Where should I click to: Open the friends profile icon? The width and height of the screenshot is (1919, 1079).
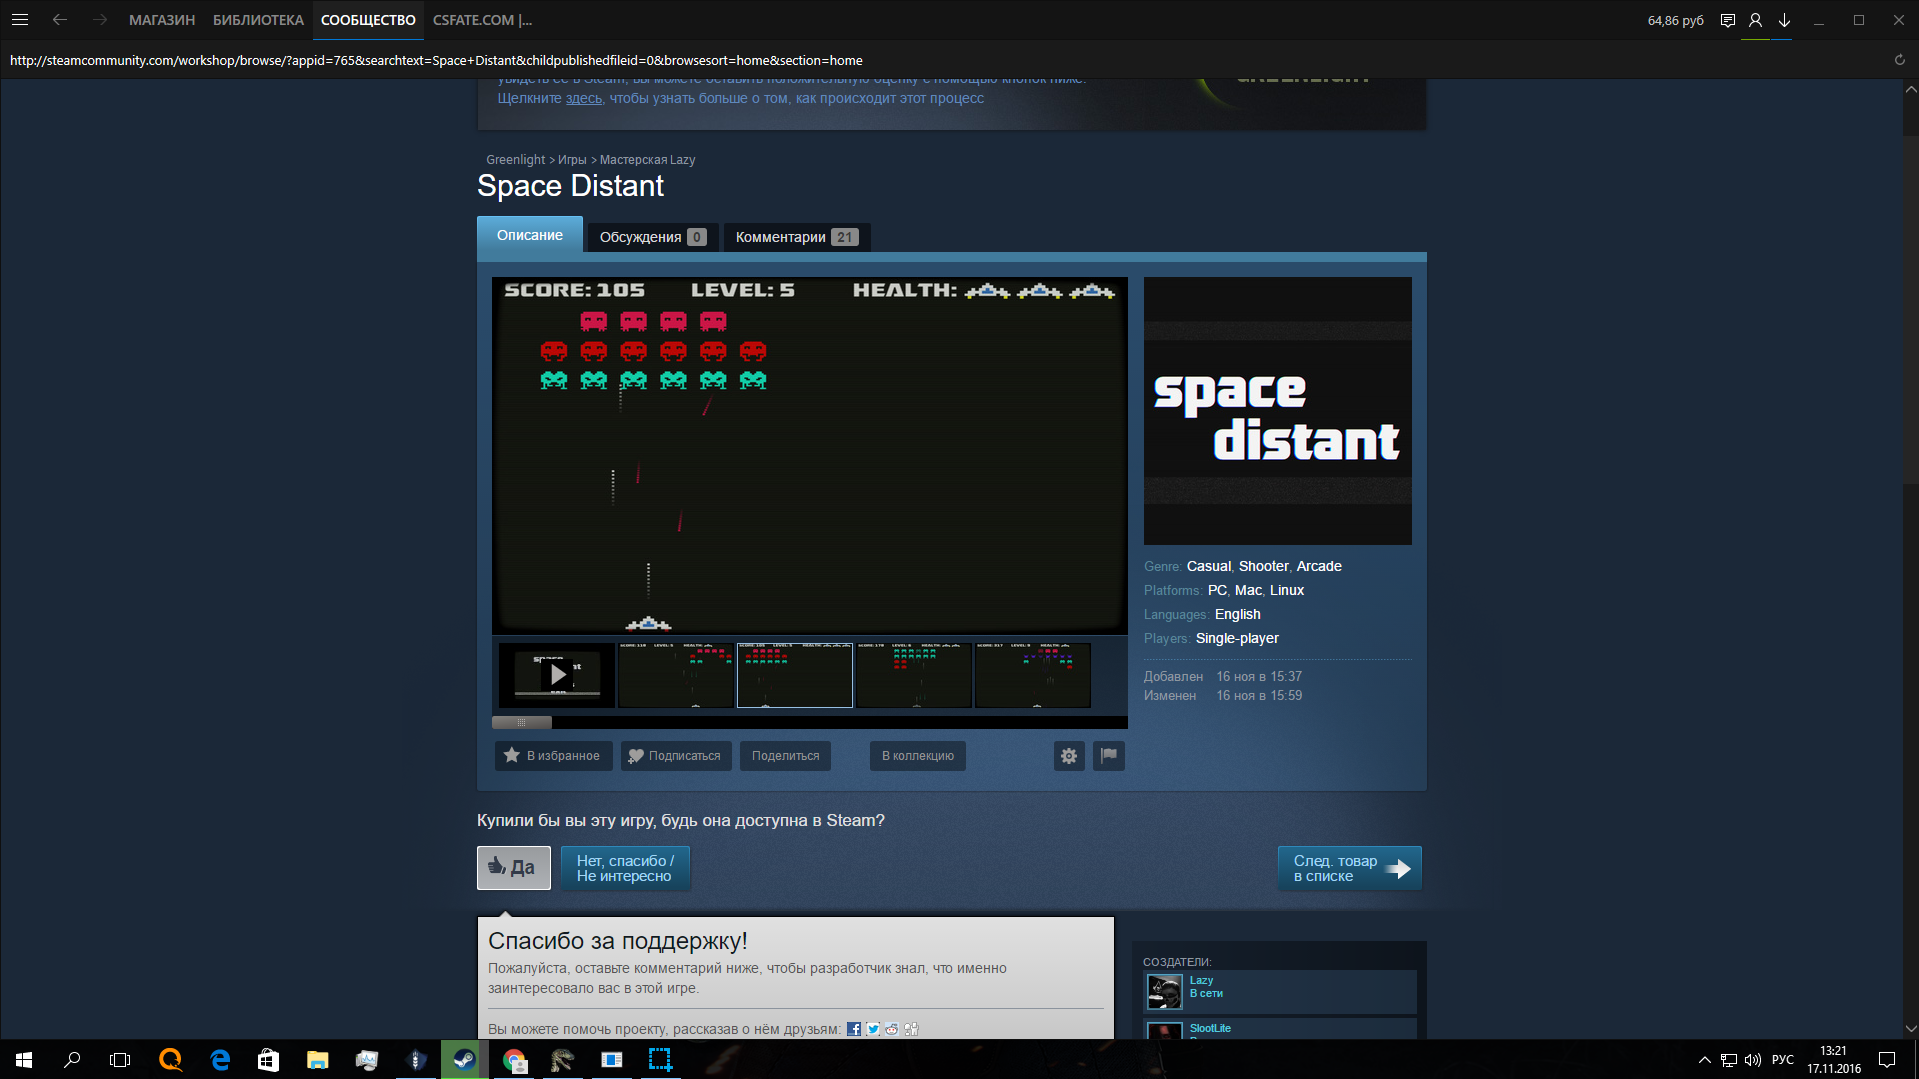pyautogui.click(x=1755, y=20)
